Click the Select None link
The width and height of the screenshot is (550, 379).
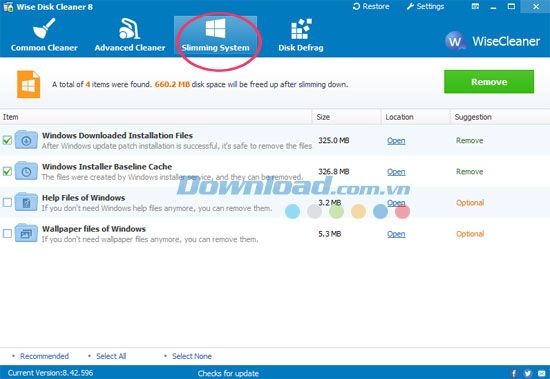pos(192,356)
